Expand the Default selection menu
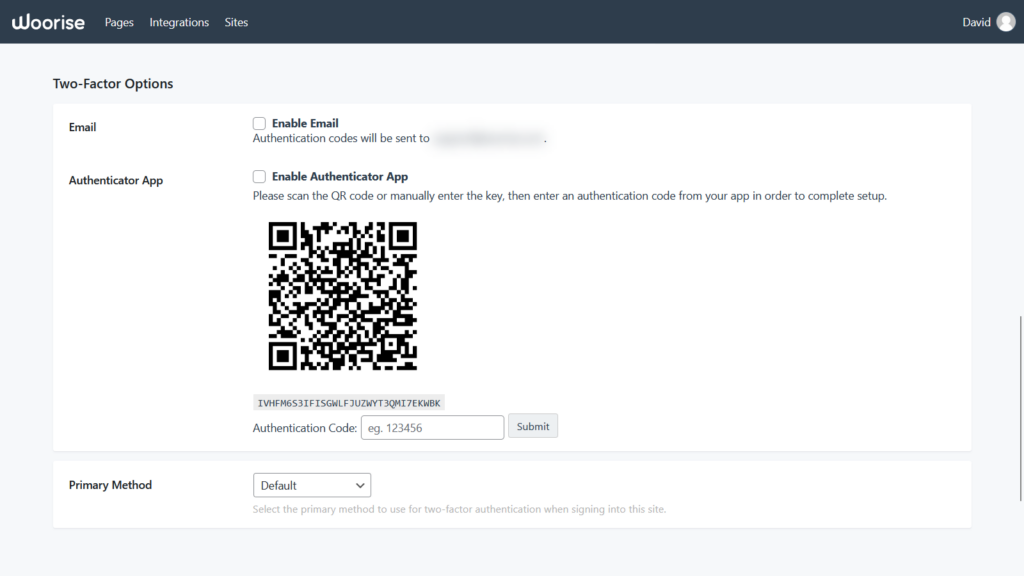 coord(311,484)
